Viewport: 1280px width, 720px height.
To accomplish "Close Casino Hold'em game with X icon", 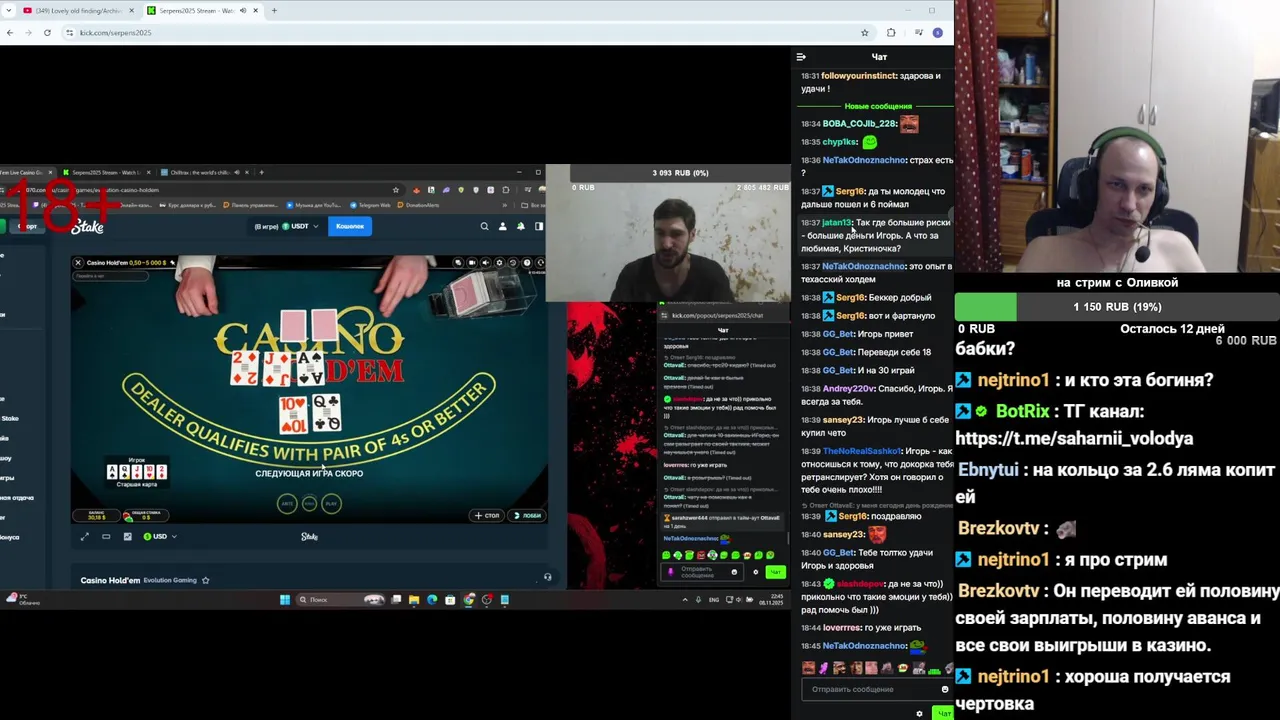I will point(78,263).
